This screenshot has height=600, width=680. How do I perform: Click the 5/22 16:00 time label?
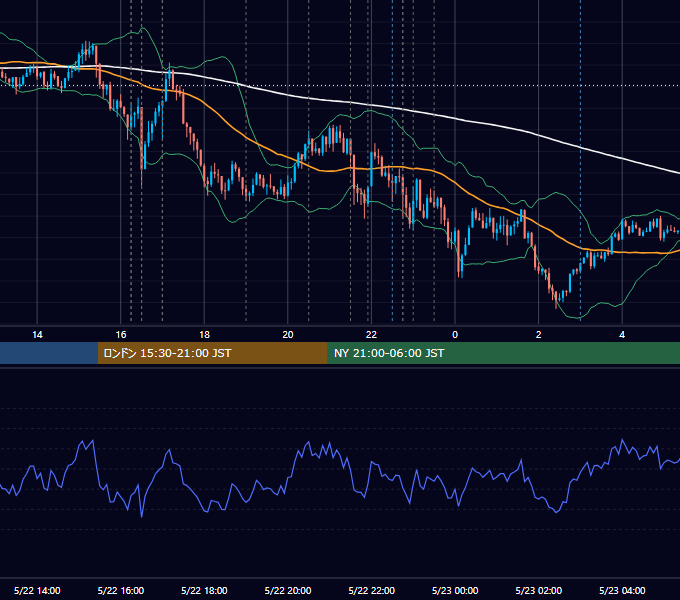point(121,590)
